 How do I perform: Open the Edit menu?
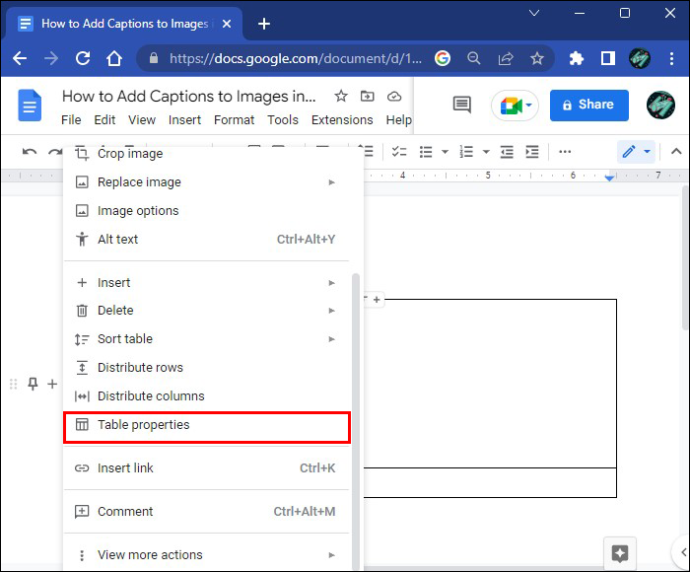coord(105,120)
